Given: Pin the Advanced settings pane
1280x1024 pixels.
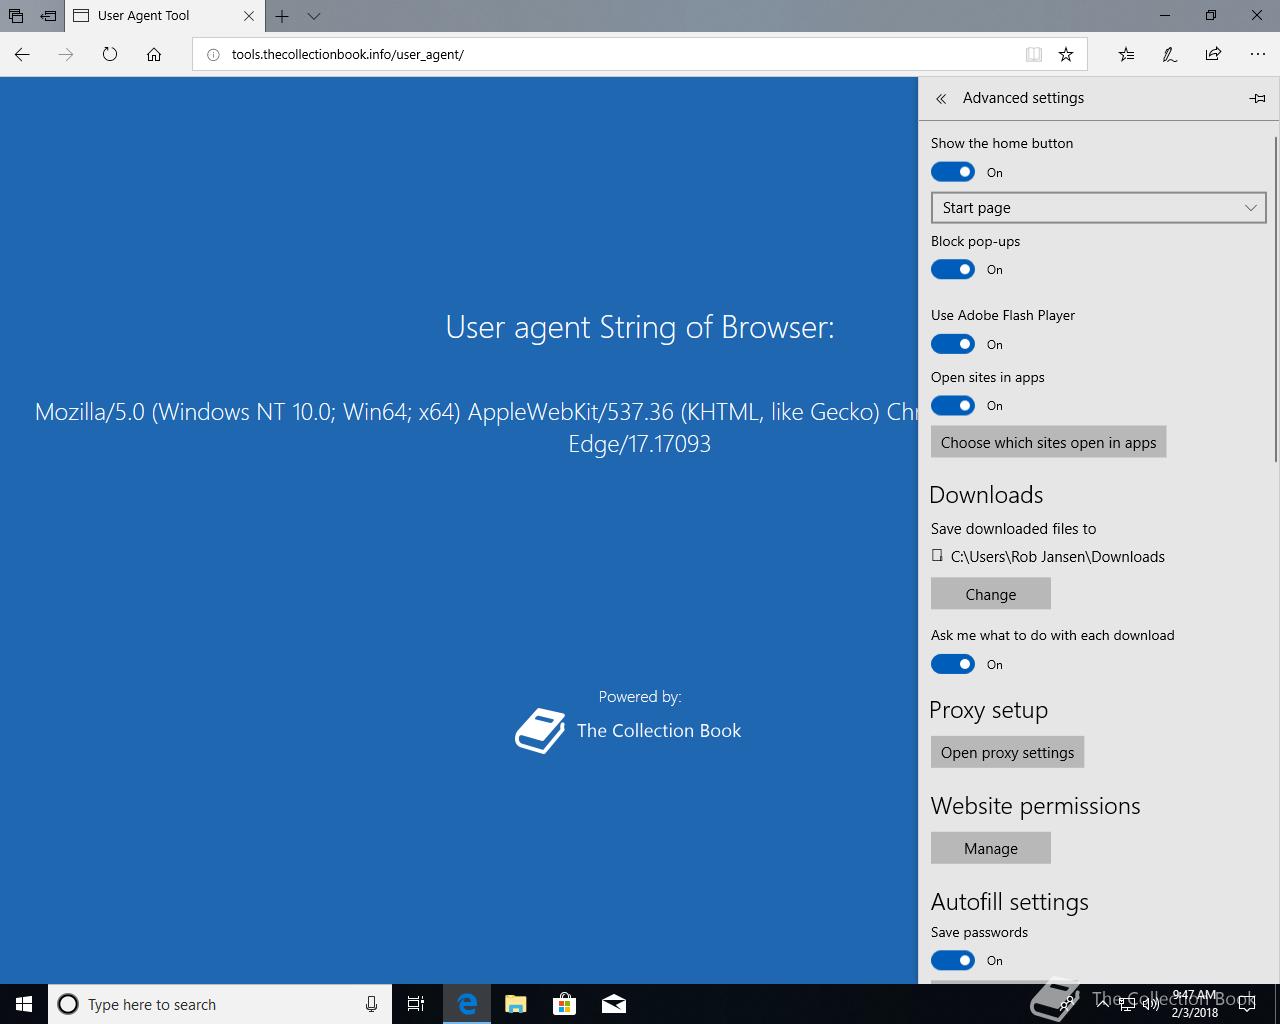Looking at the screenshot, I should [1258, 98].
